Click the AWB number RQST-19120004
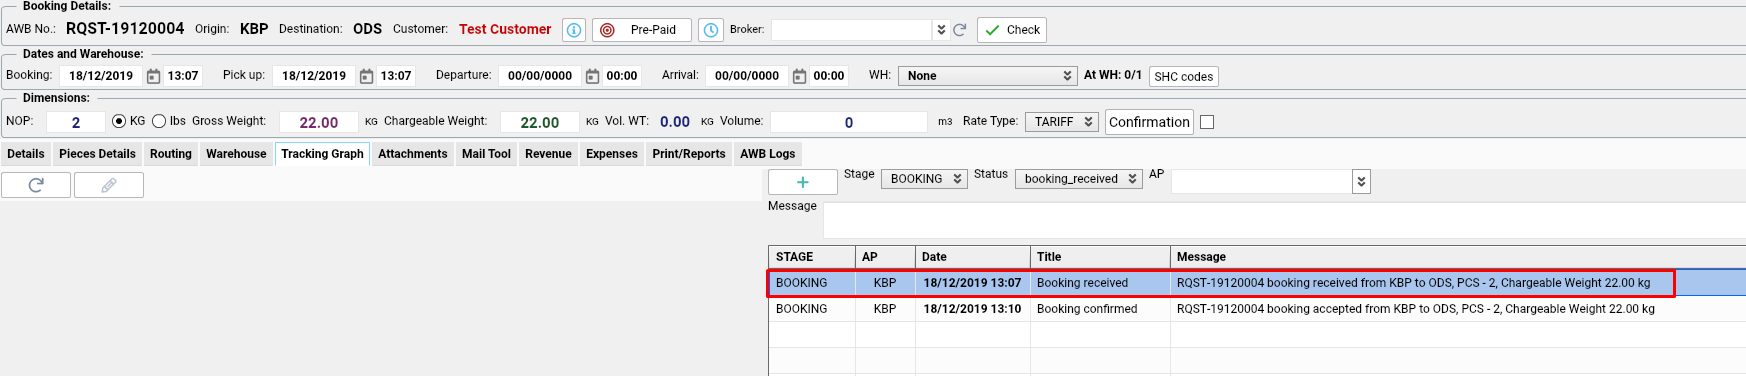 [125, 28]
